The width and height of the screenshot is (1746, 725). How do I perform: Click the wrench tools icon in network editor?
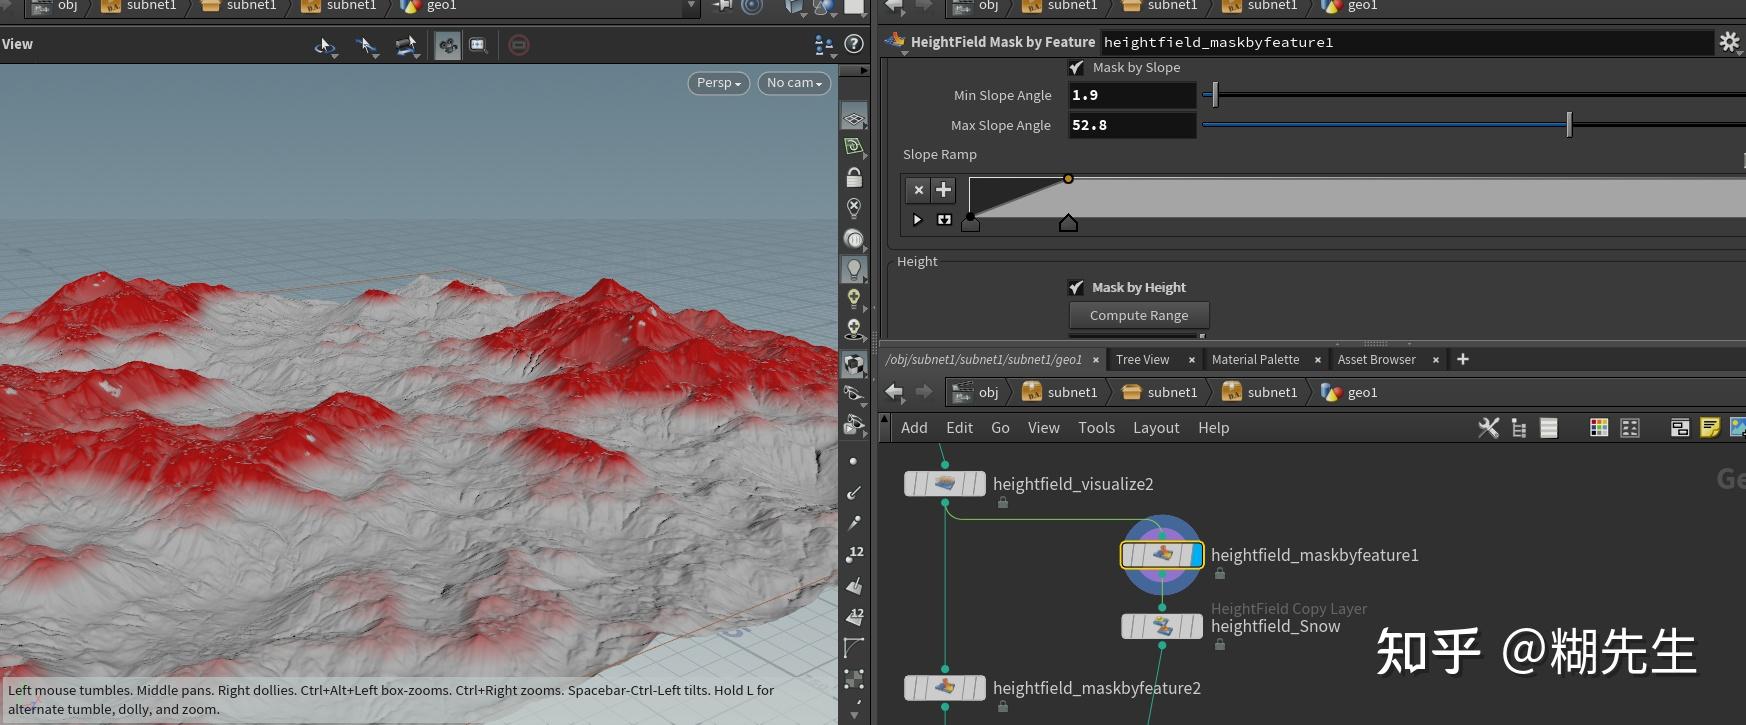1488,428
